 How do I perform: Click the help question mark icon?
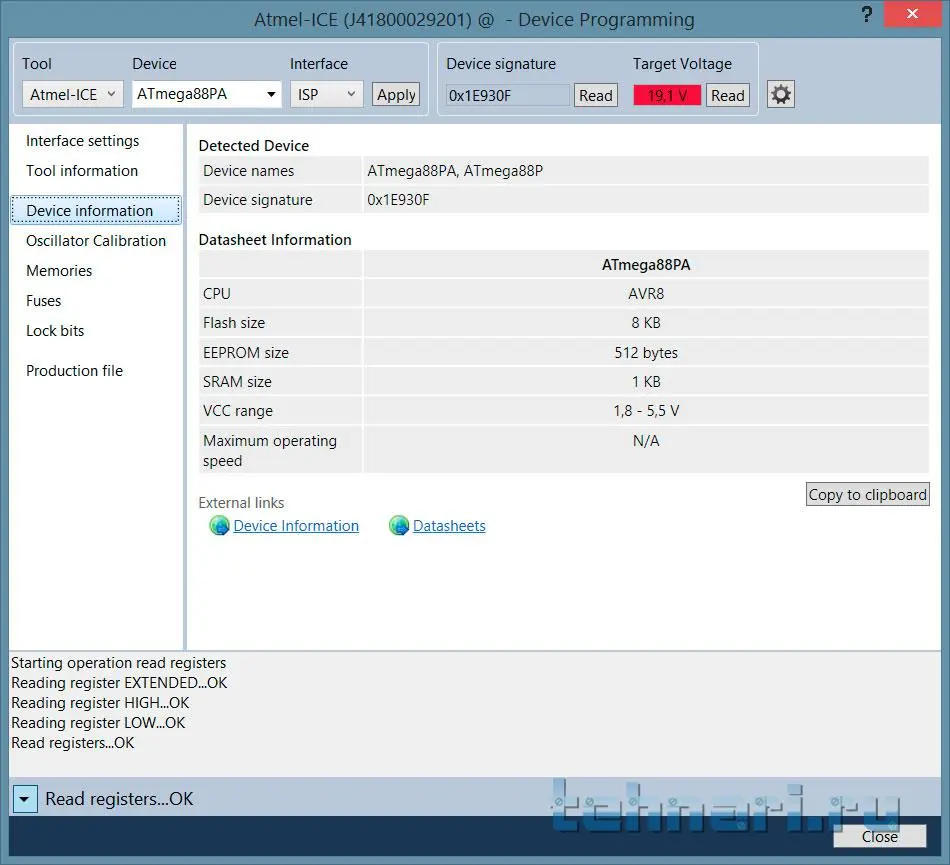[866, 14]
